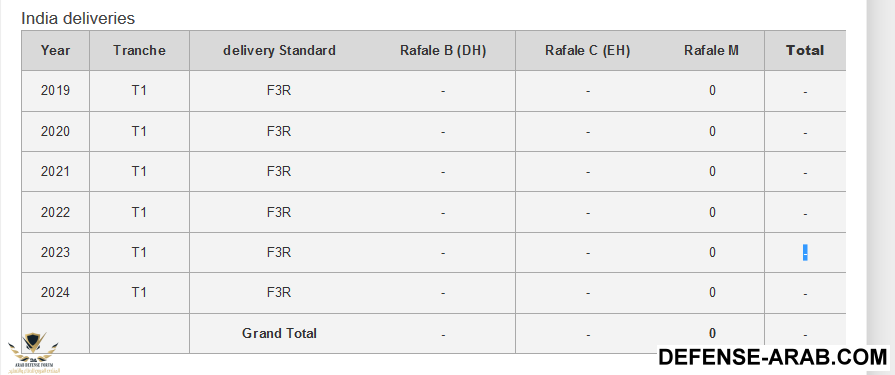895x375 pixels.
Task: Click the Rafale M value for 2020
Action: click(x=712, y=131)
